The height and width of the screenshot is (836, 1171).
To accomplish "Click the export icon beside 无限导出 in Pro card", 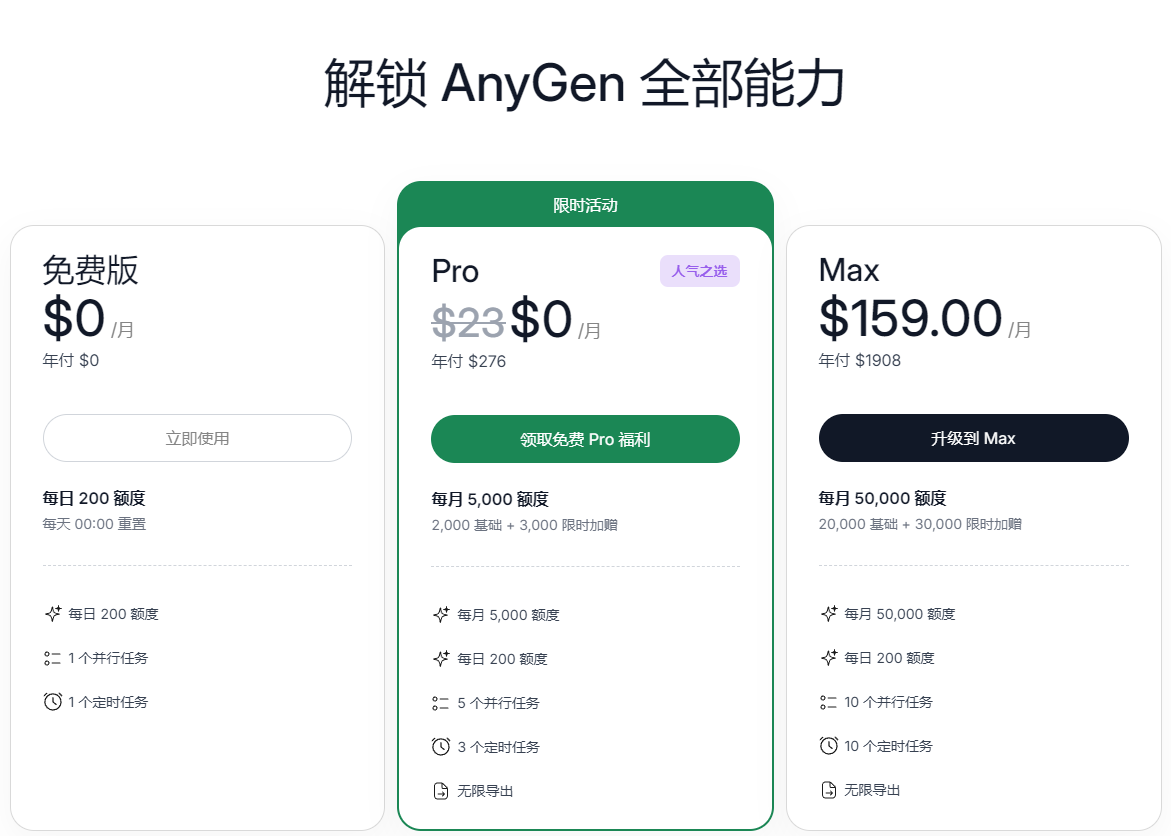I will (440, 790).
